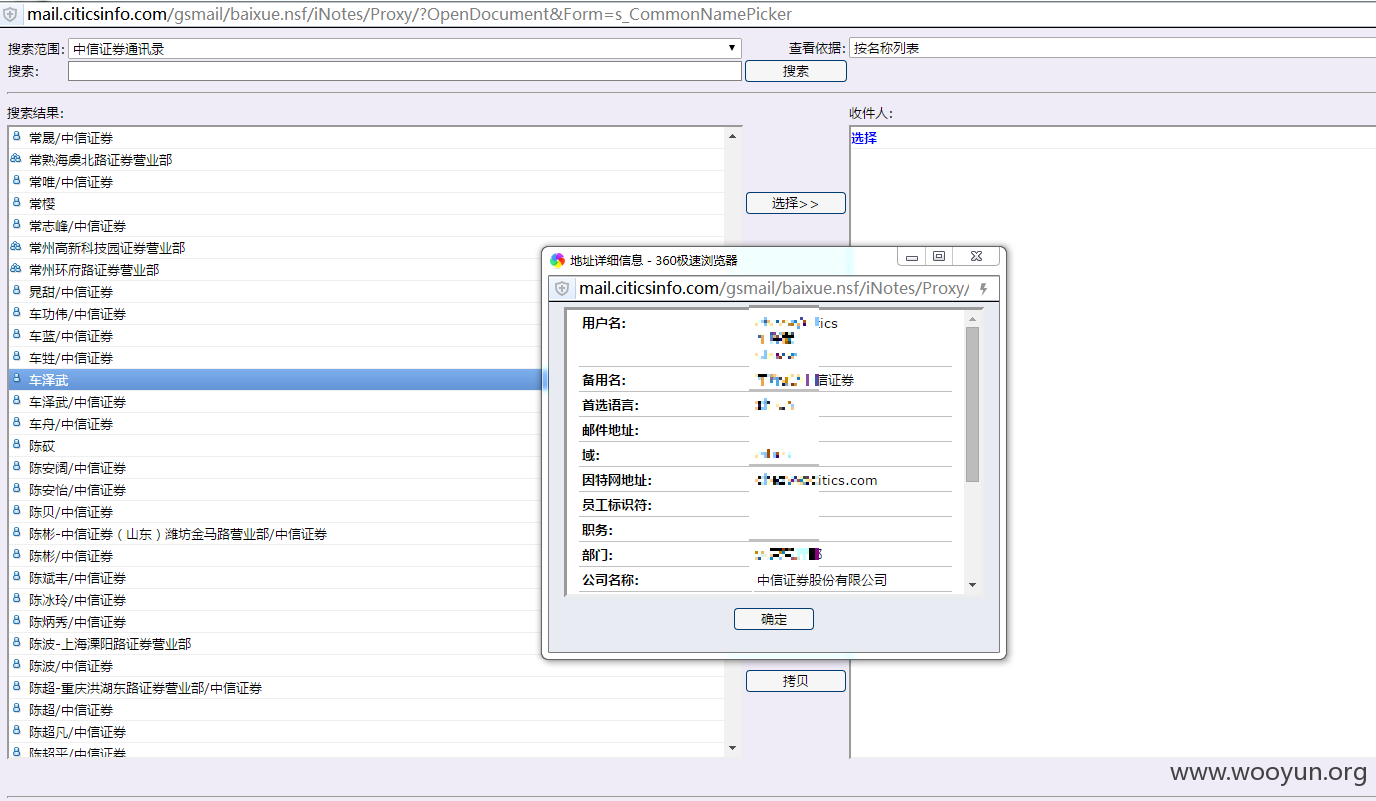Click the person icon beside 常唯/中信证券
Screen dimensions: 1376x801
point(16,181)
